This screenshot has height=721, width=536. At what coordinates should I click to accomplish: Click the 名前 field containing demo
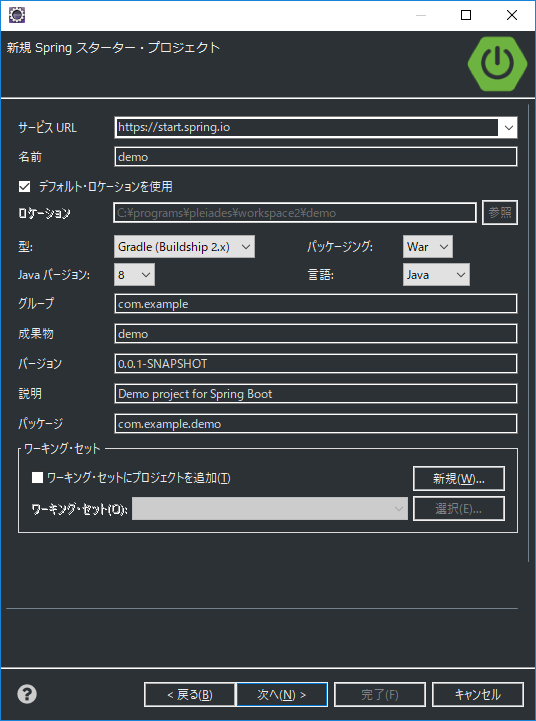coord(316,157)
